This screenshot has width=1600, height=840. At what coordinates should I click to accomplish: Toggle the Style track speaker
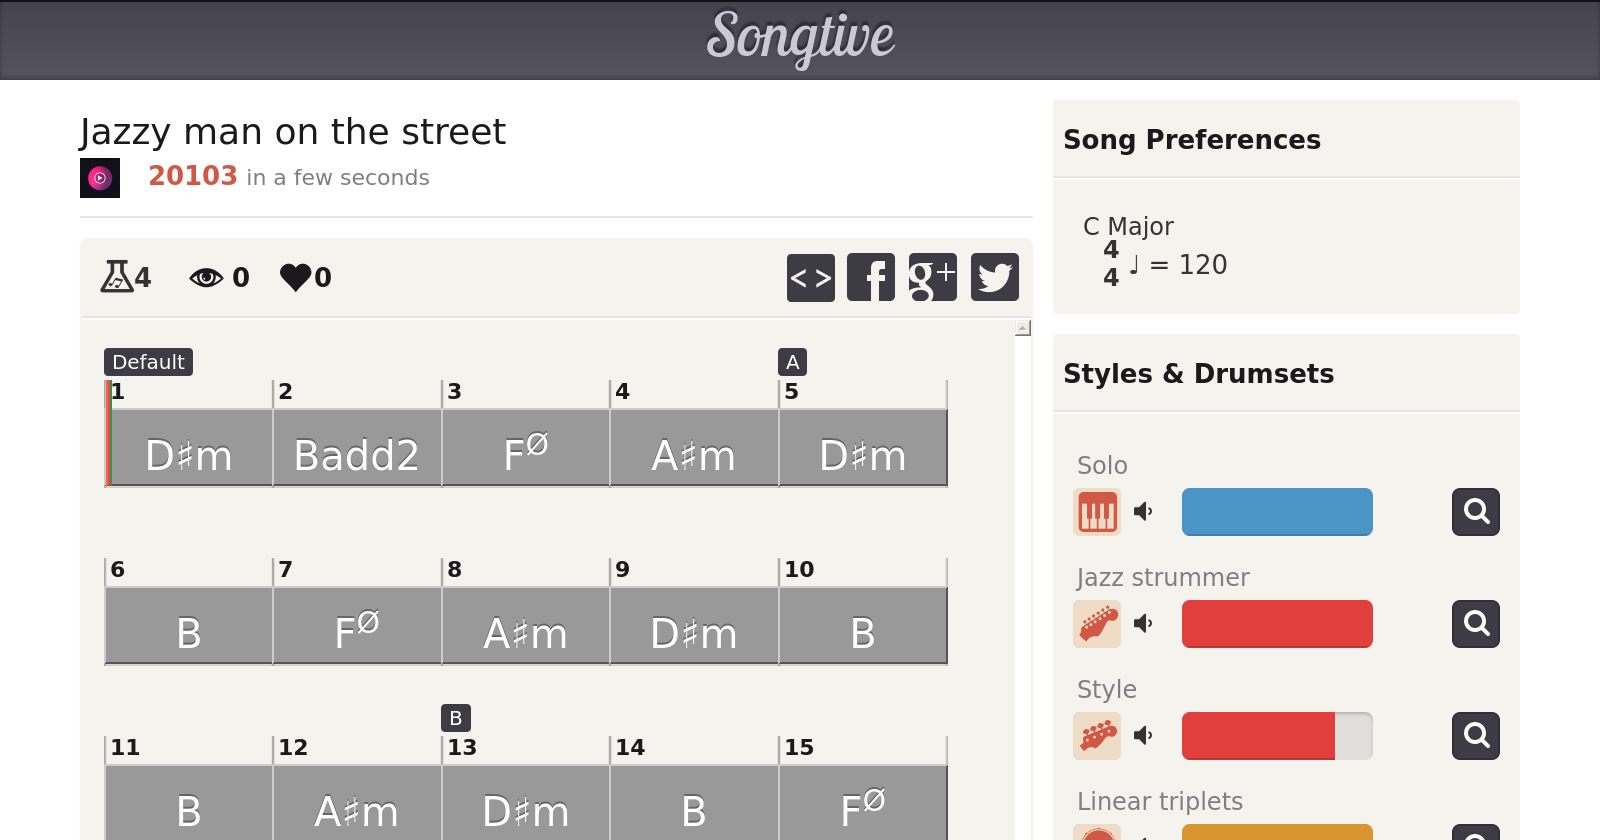(1143, 736)
